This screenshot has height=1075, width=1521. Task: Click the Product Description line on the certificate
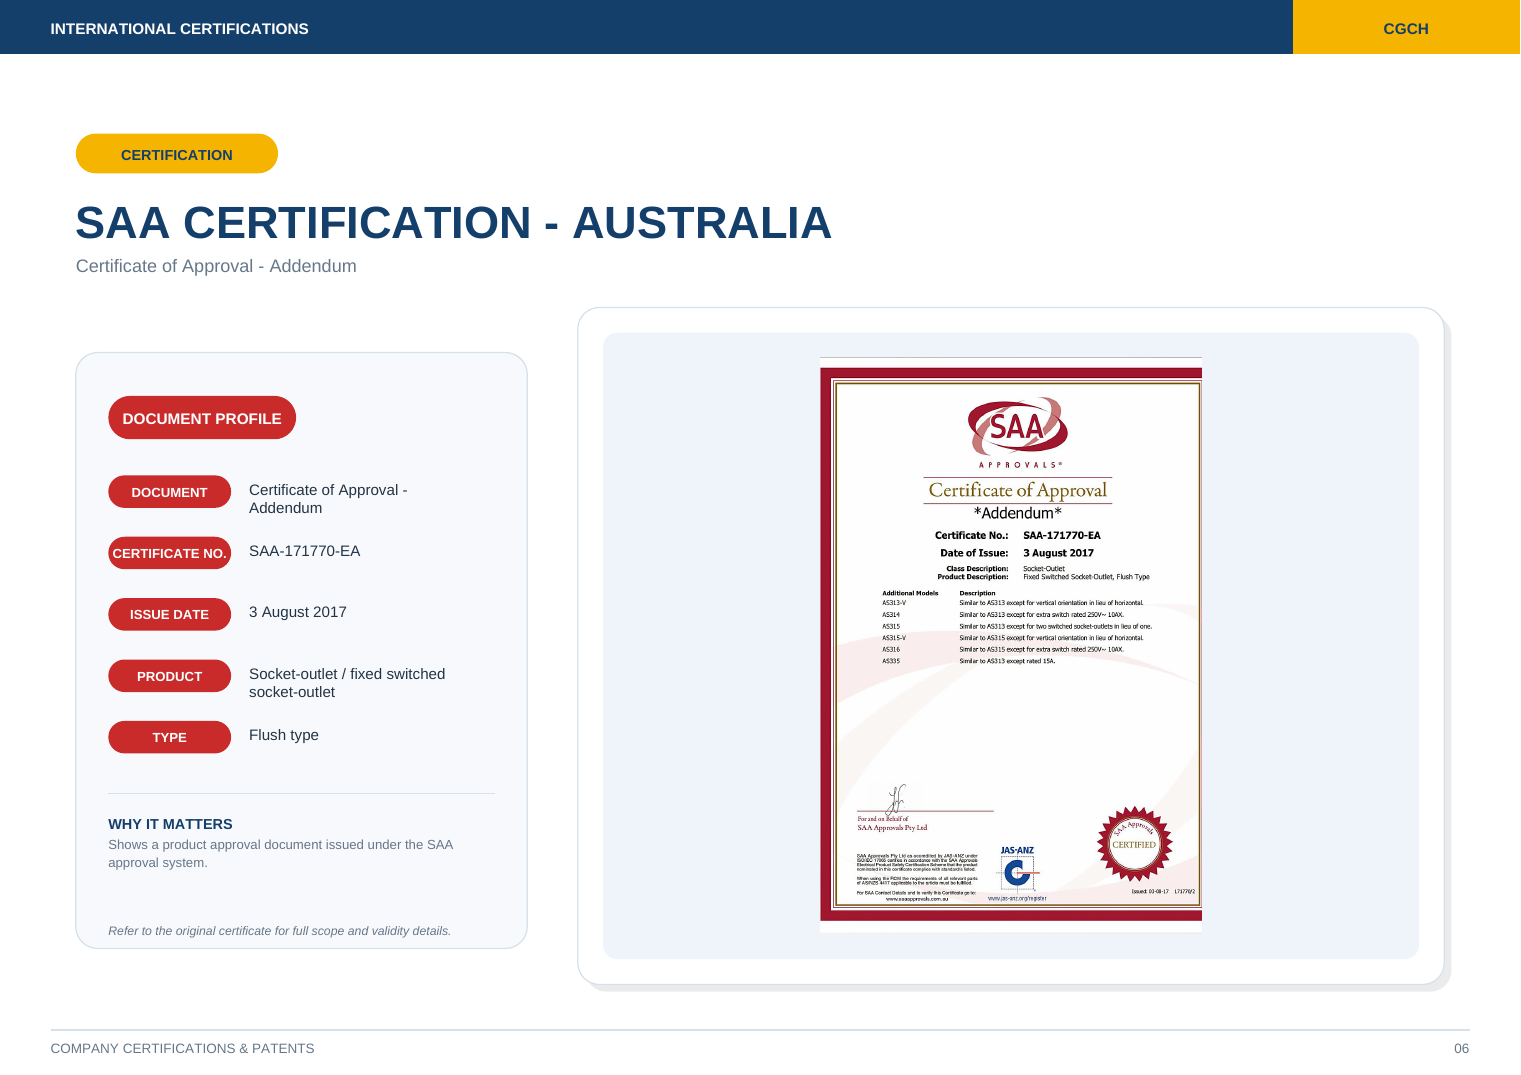(x=1043, y=577)
